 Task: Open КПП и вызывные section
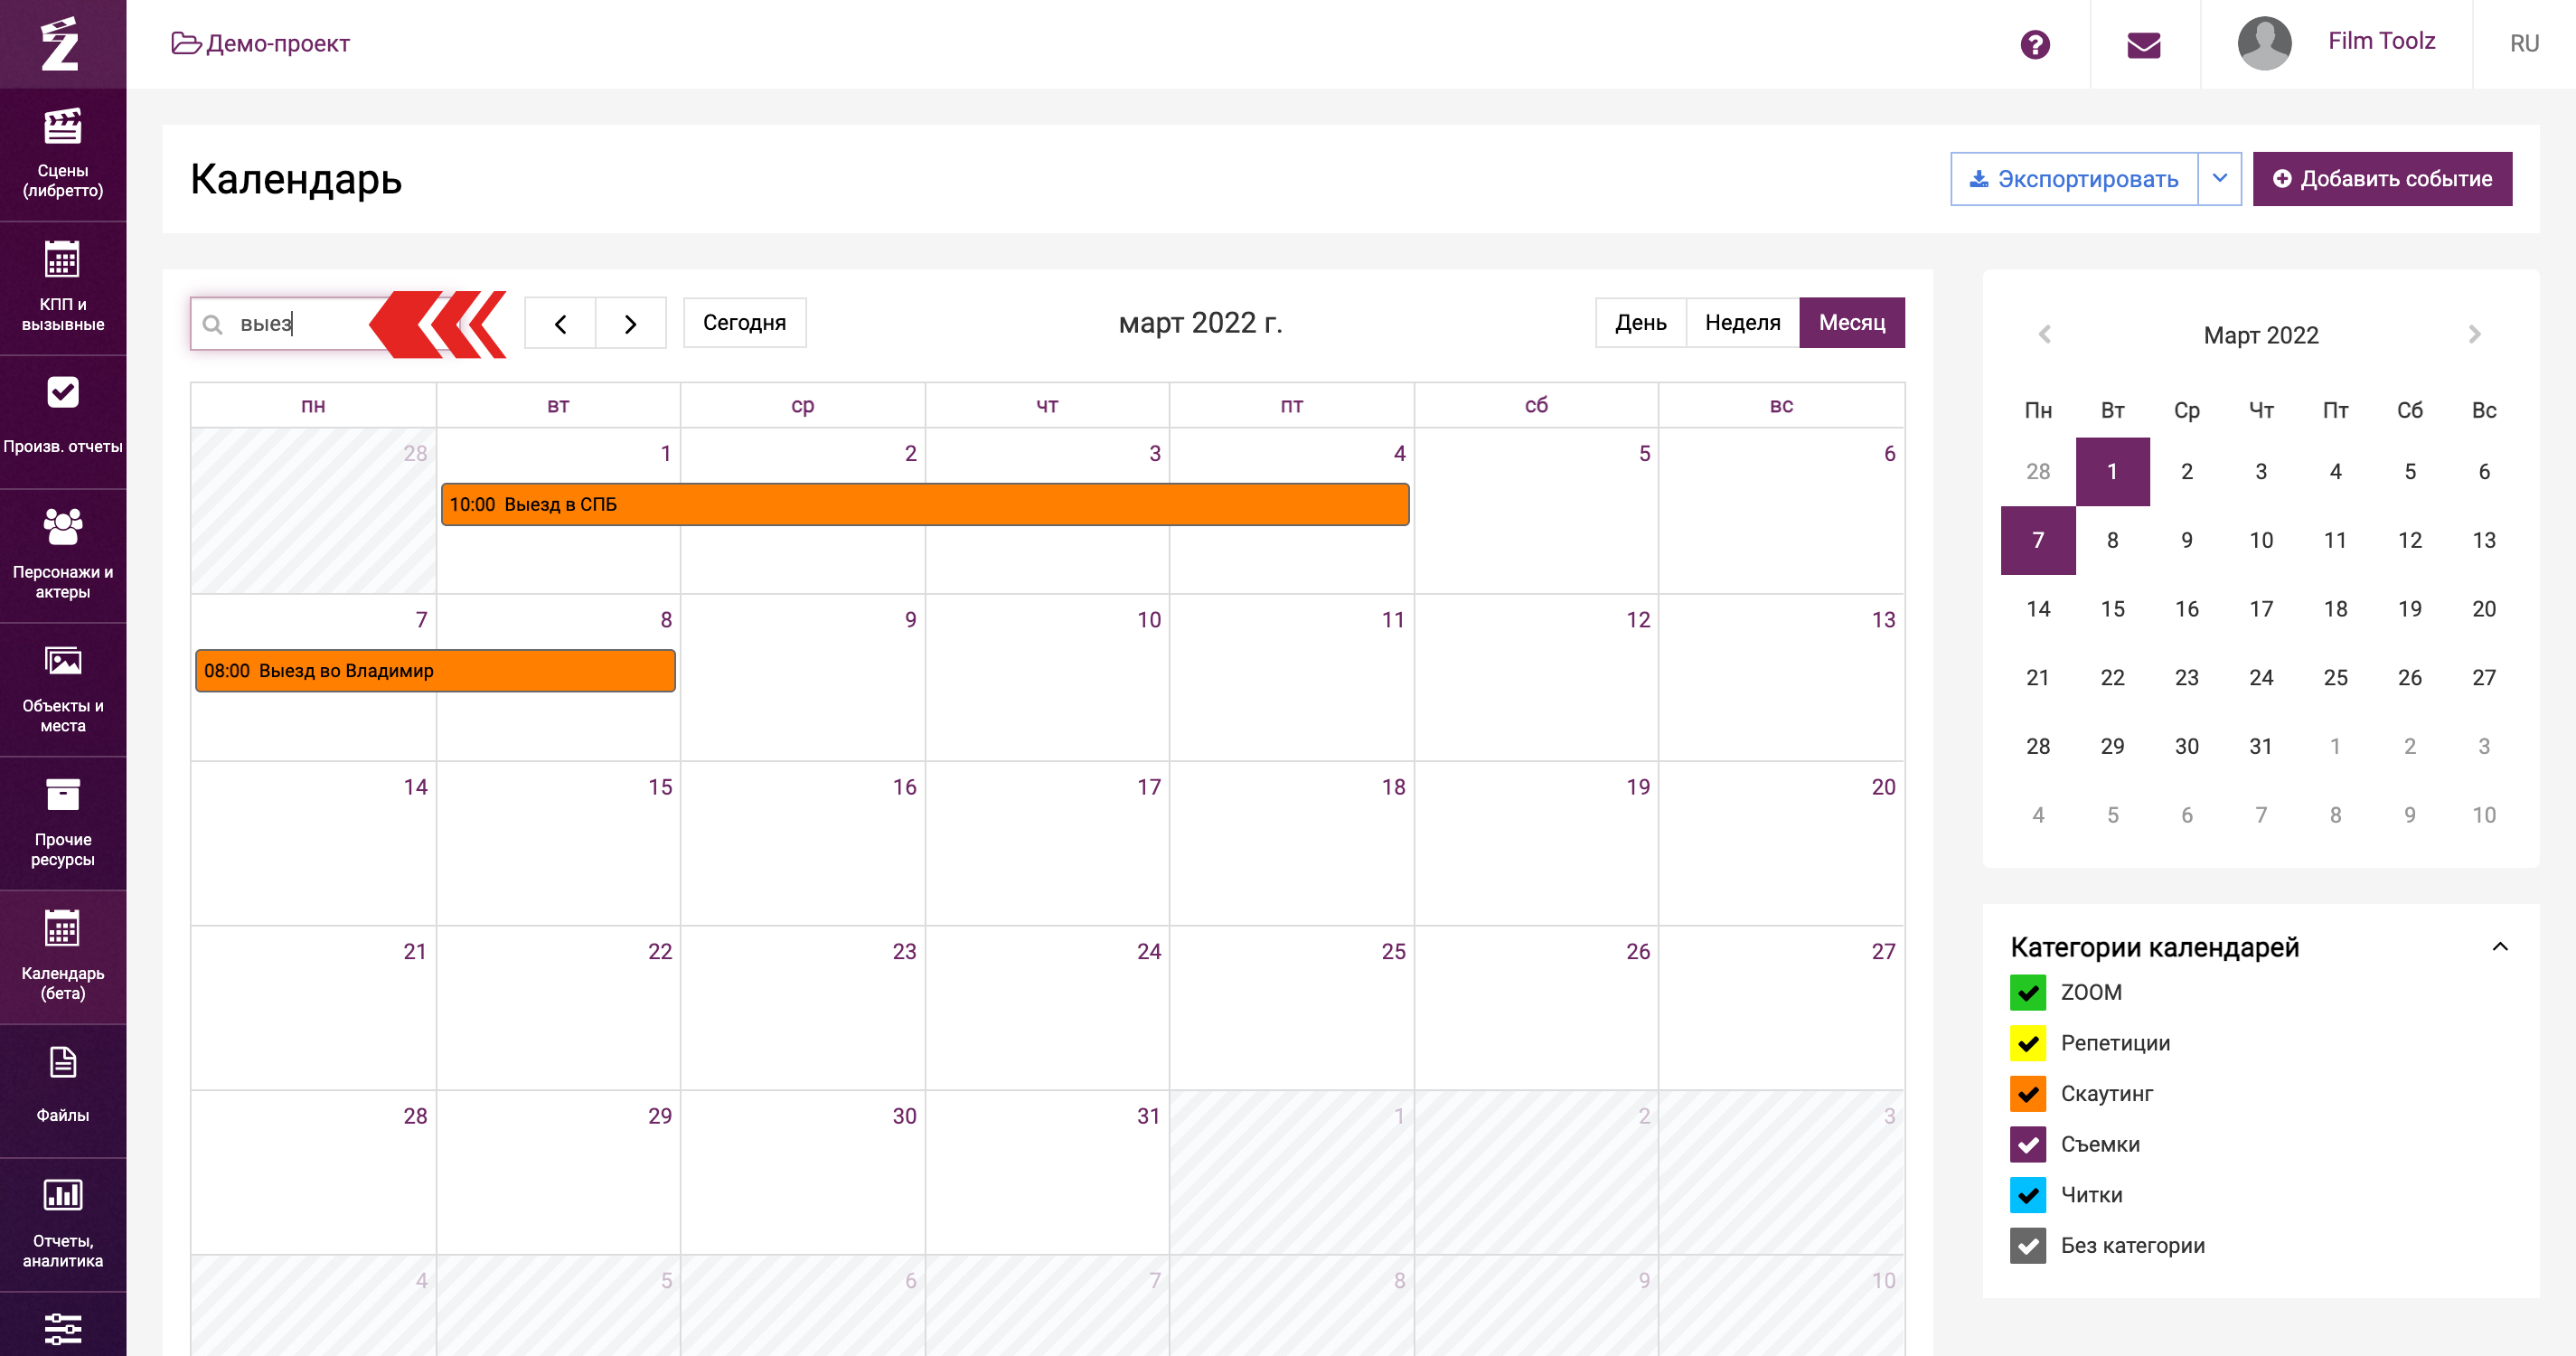[63, 288]
